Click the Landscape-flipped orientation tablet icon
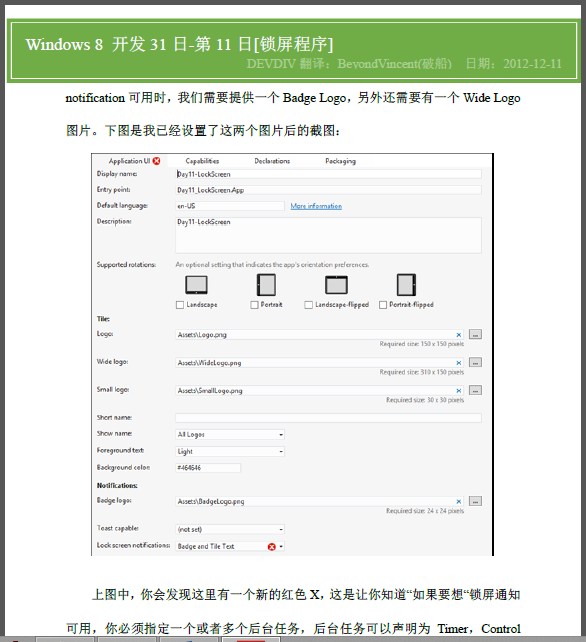 (336, 285)
